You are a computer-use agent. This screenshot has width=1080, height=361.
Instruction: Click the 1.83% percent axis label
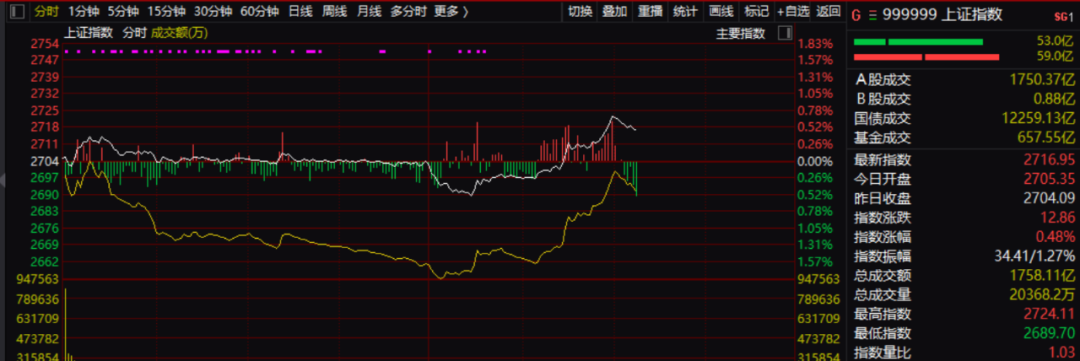815,43
